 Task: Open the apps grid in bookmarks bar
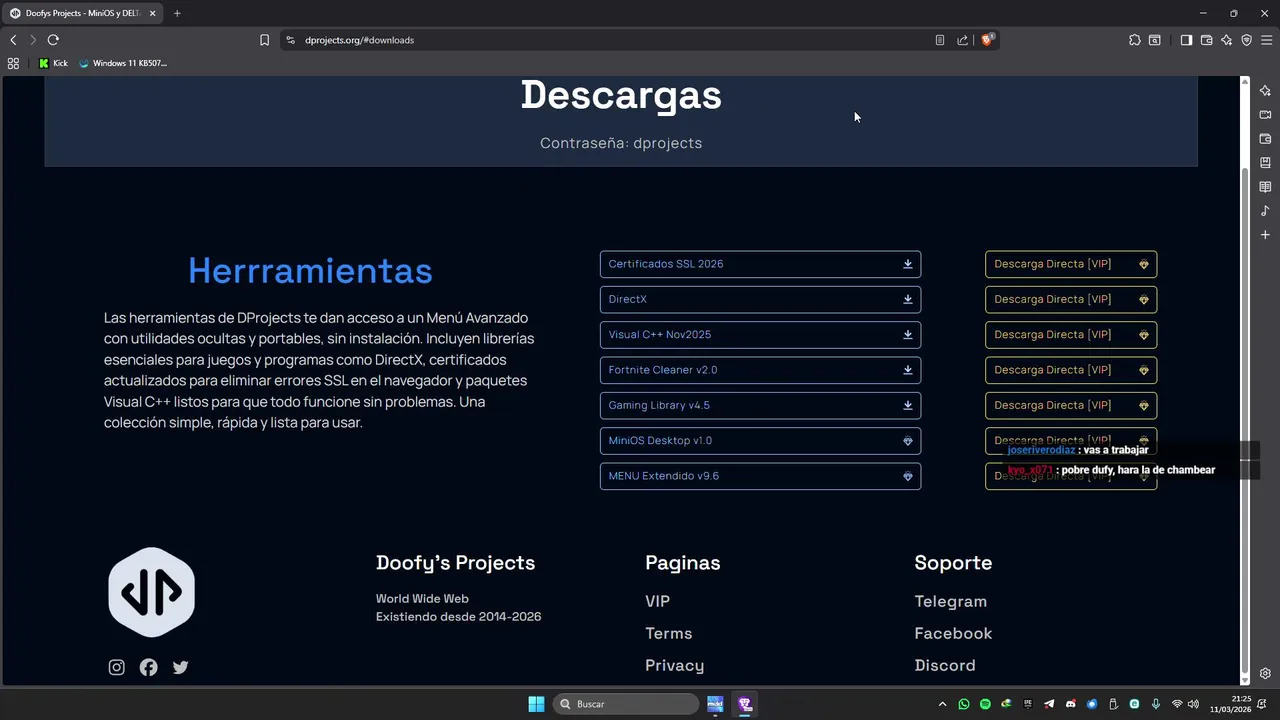13,63
